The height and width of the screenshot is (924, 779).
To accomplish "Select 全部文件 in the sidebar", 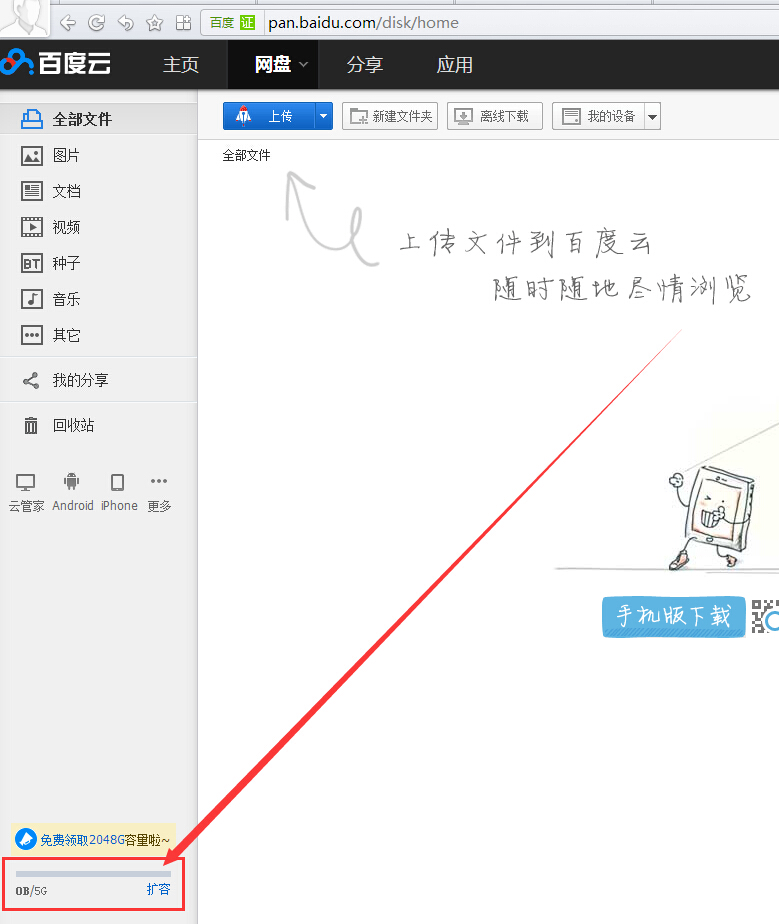I will [98, 119].
